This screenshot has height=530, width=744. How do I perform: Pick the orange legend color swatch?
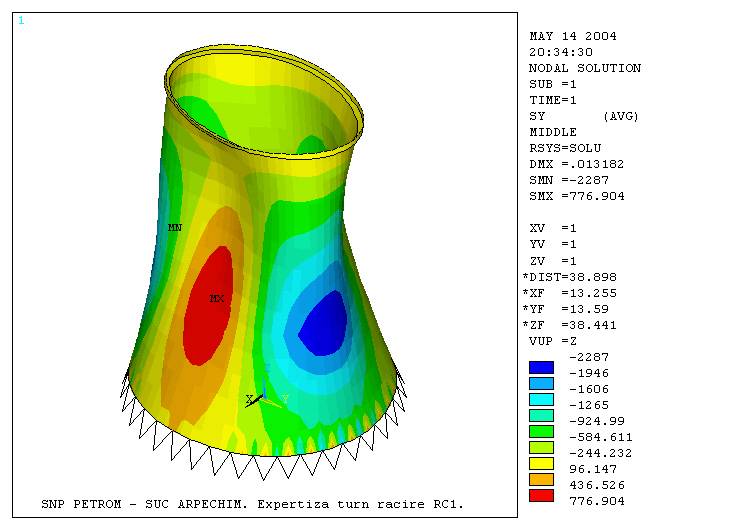541,479
